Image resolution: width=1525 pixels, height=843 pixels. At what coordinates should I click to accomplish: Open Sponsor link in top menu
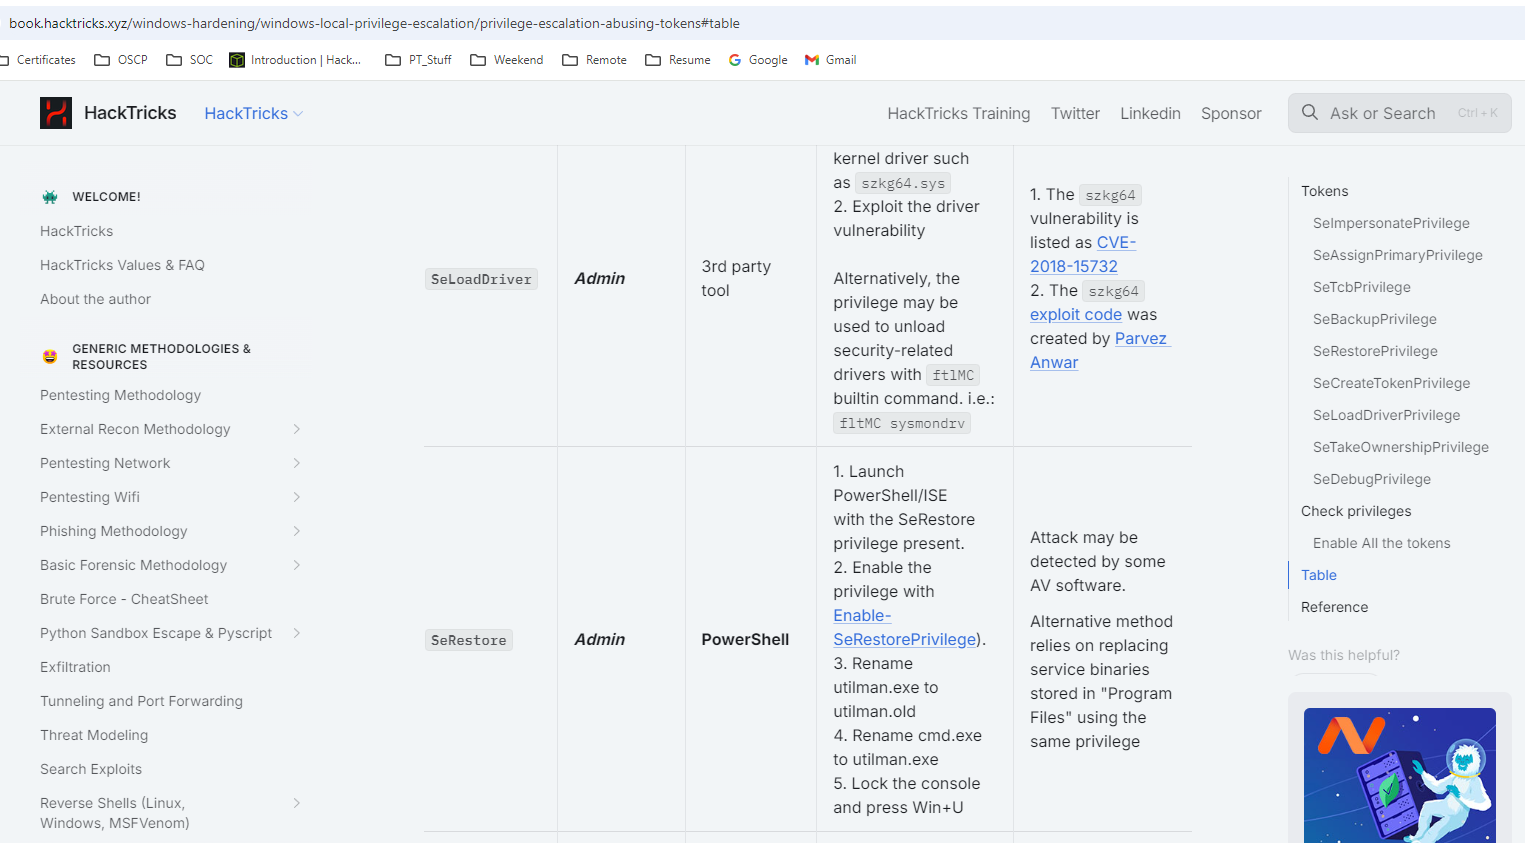(x=1231, y=113)
